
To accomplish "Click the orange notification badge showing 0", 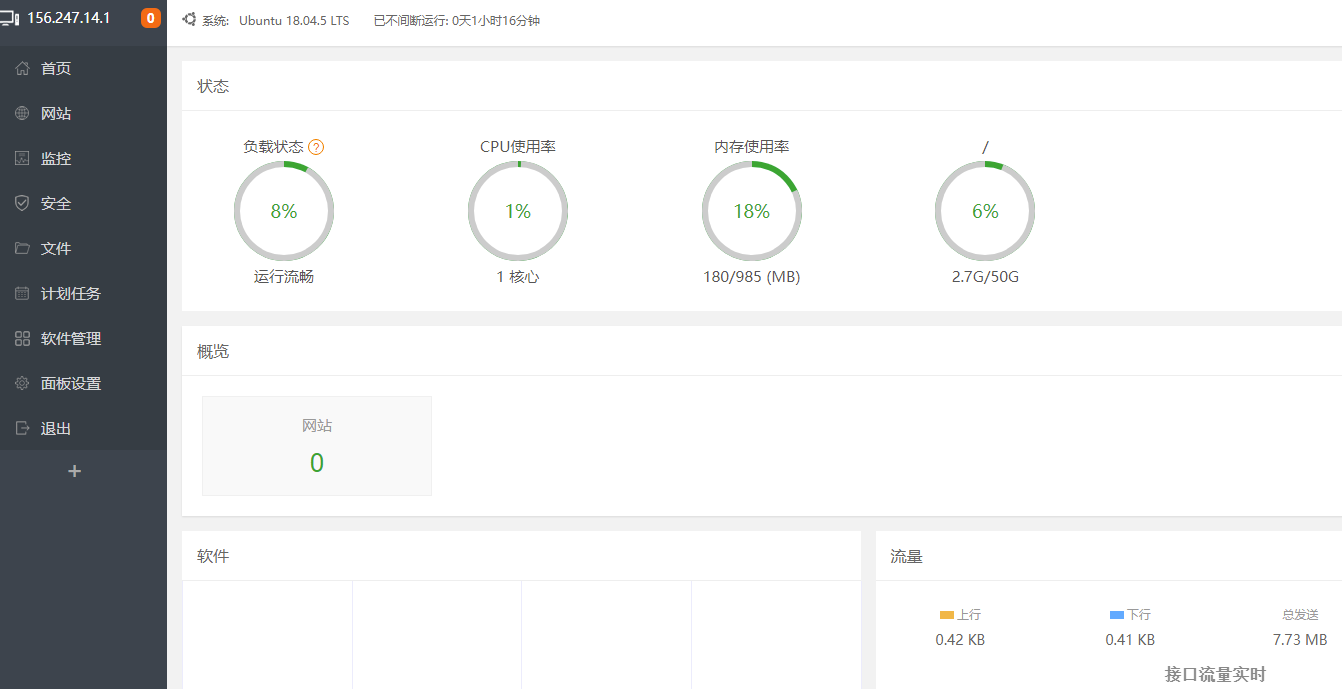I will point(150,17).
